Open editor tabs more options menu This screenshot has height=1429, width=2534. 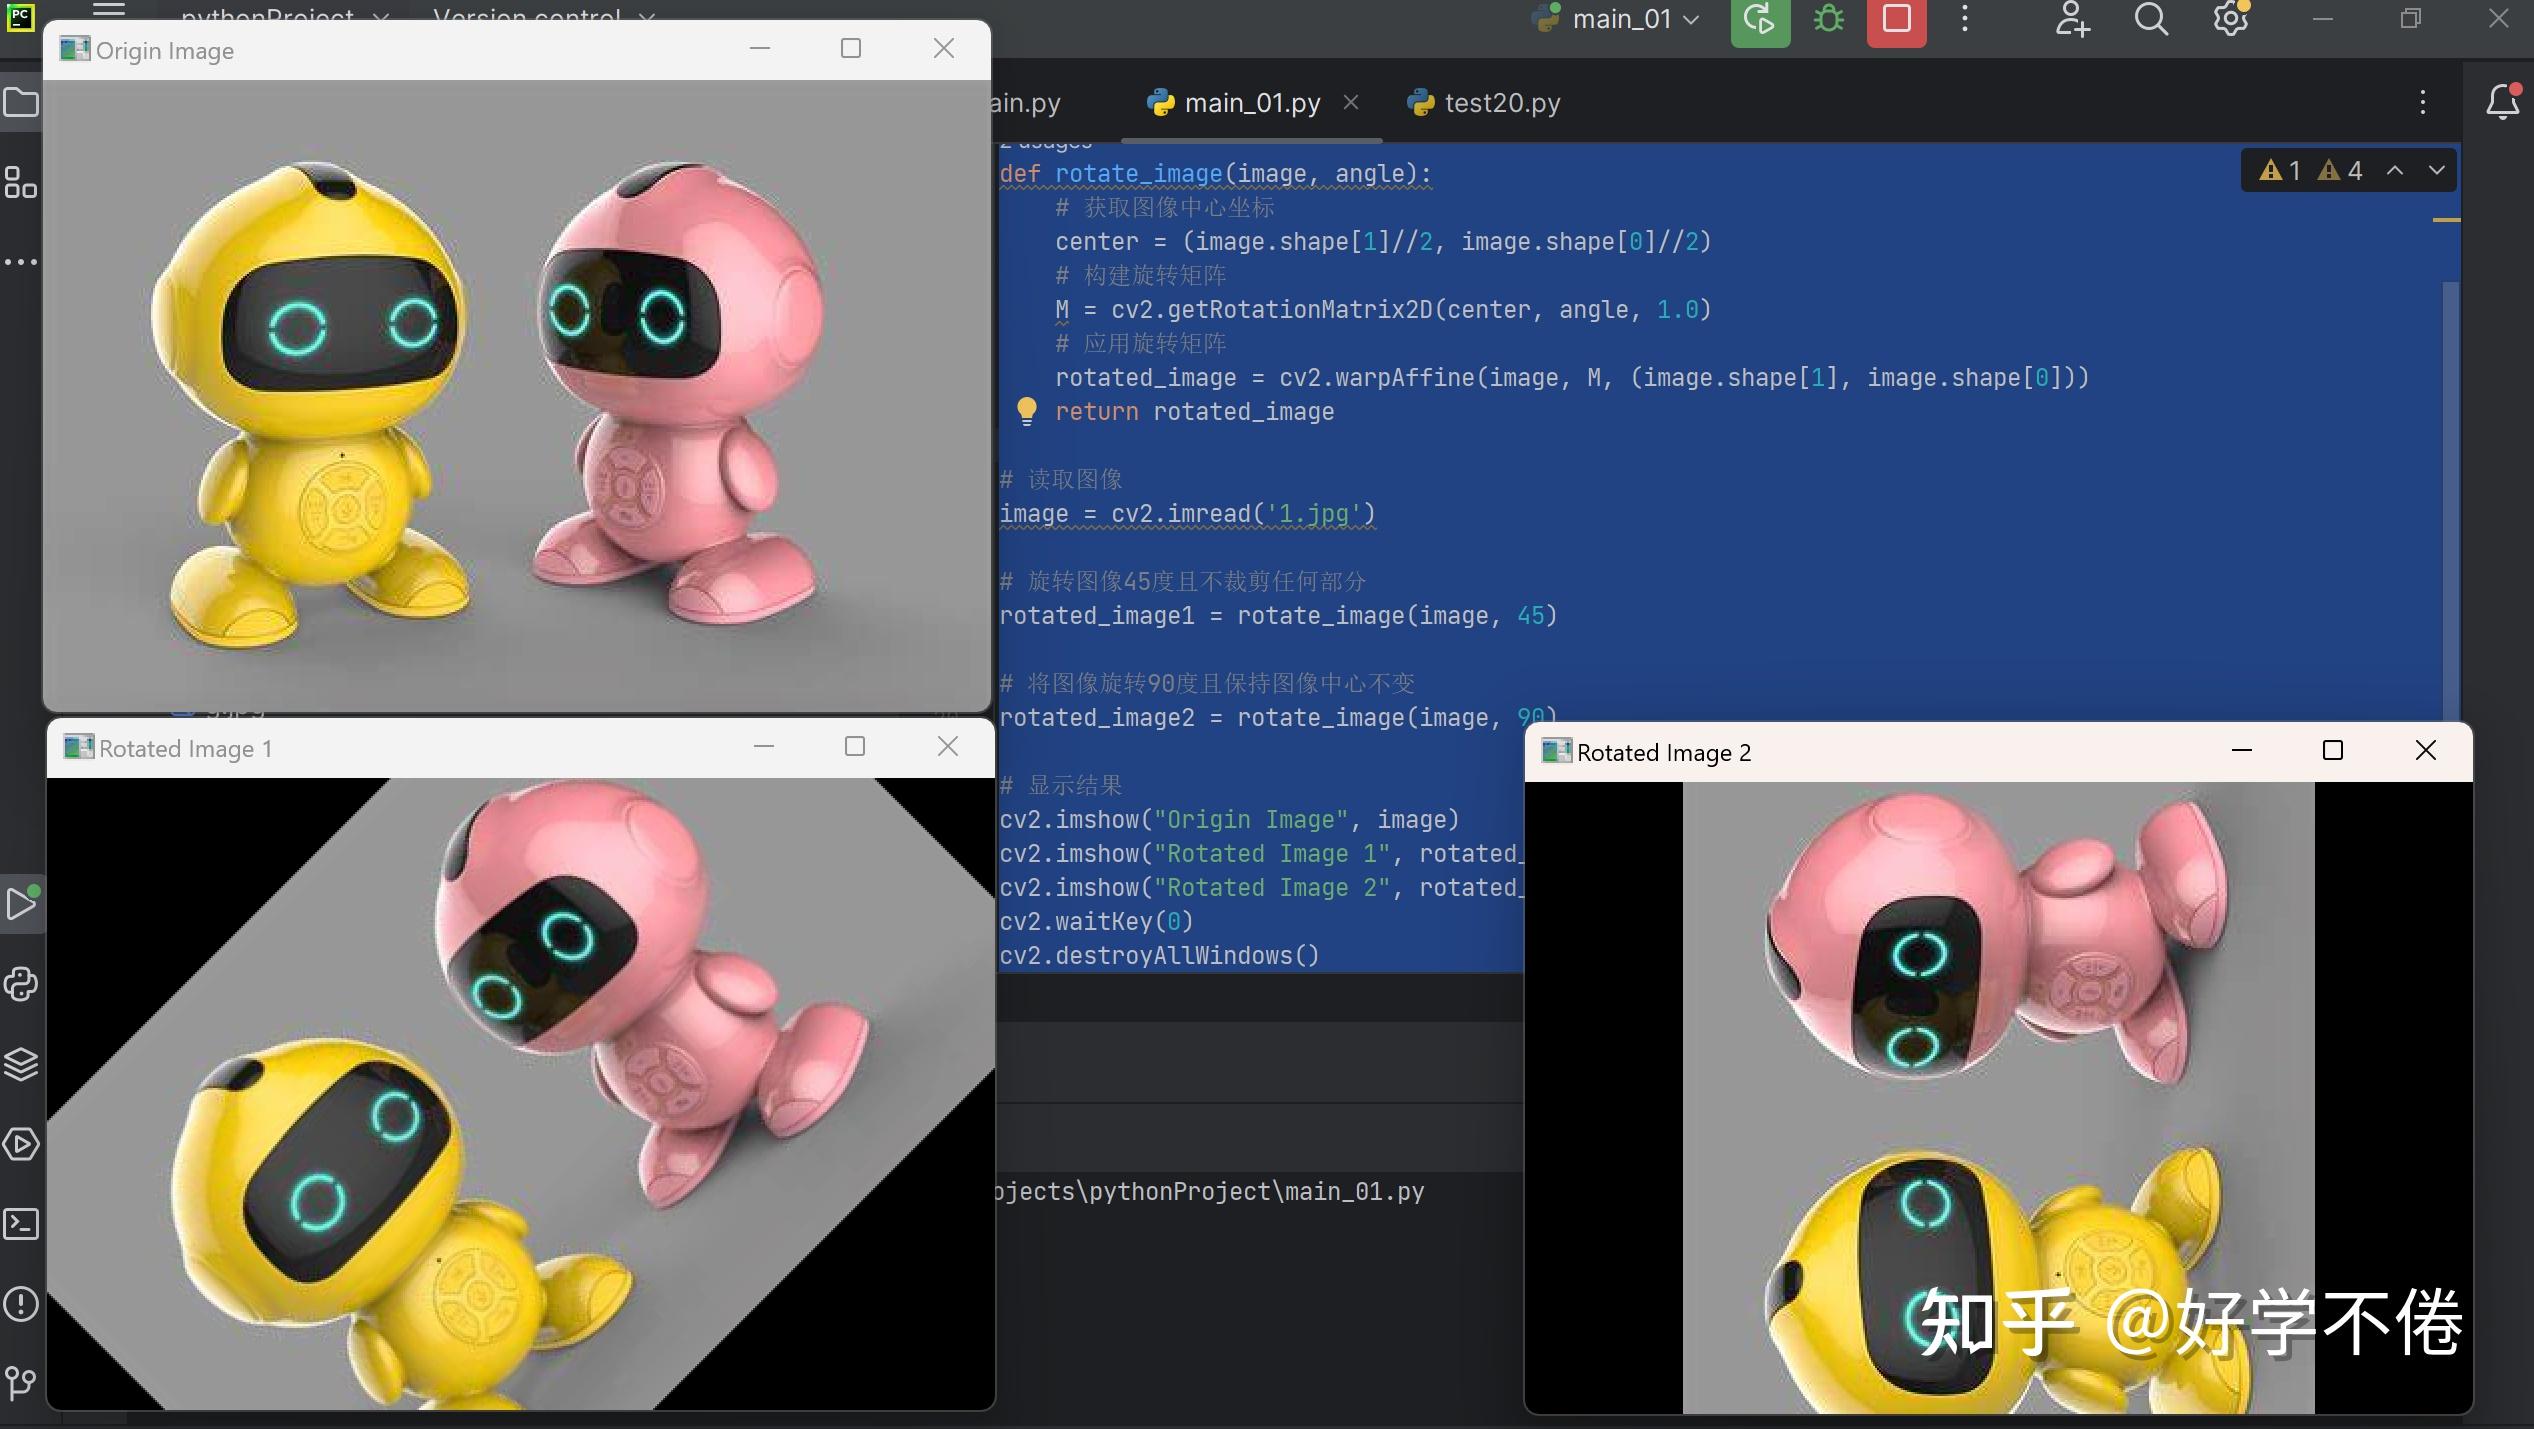(2422, 102)
